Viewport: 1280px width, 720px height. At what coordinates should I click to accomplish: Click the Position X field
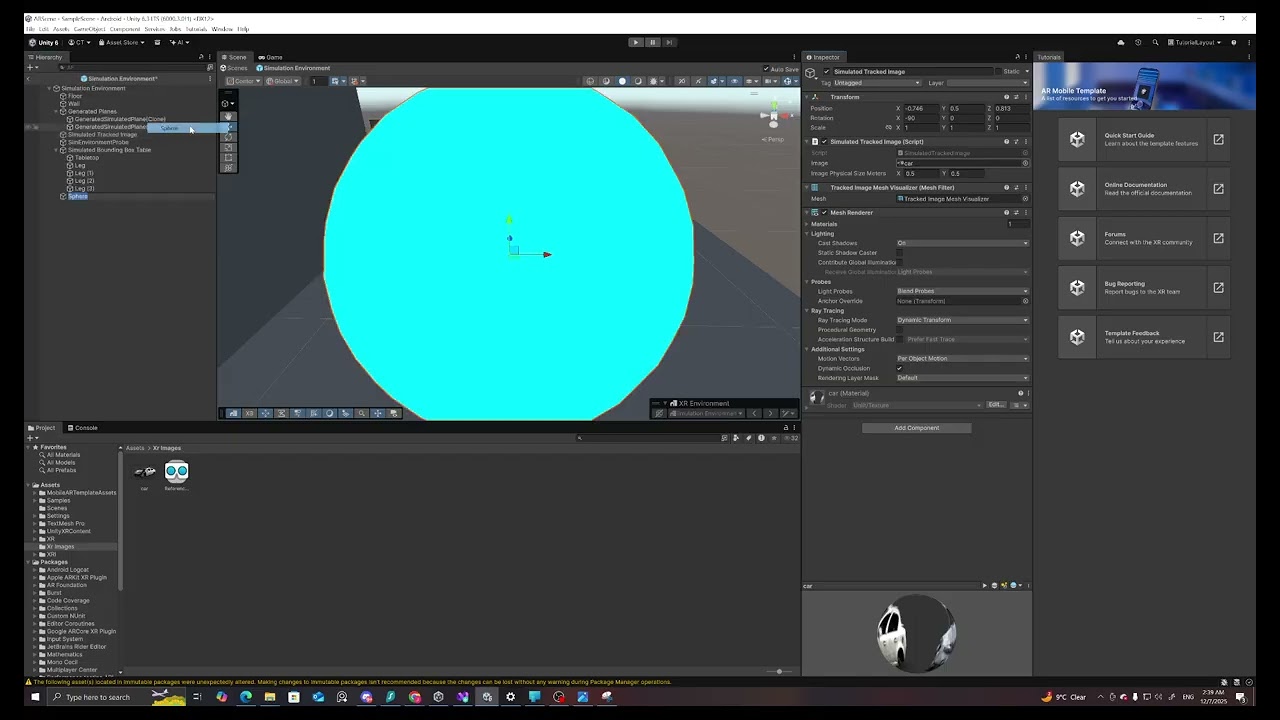pyautogui.click(x=920, y=108)
